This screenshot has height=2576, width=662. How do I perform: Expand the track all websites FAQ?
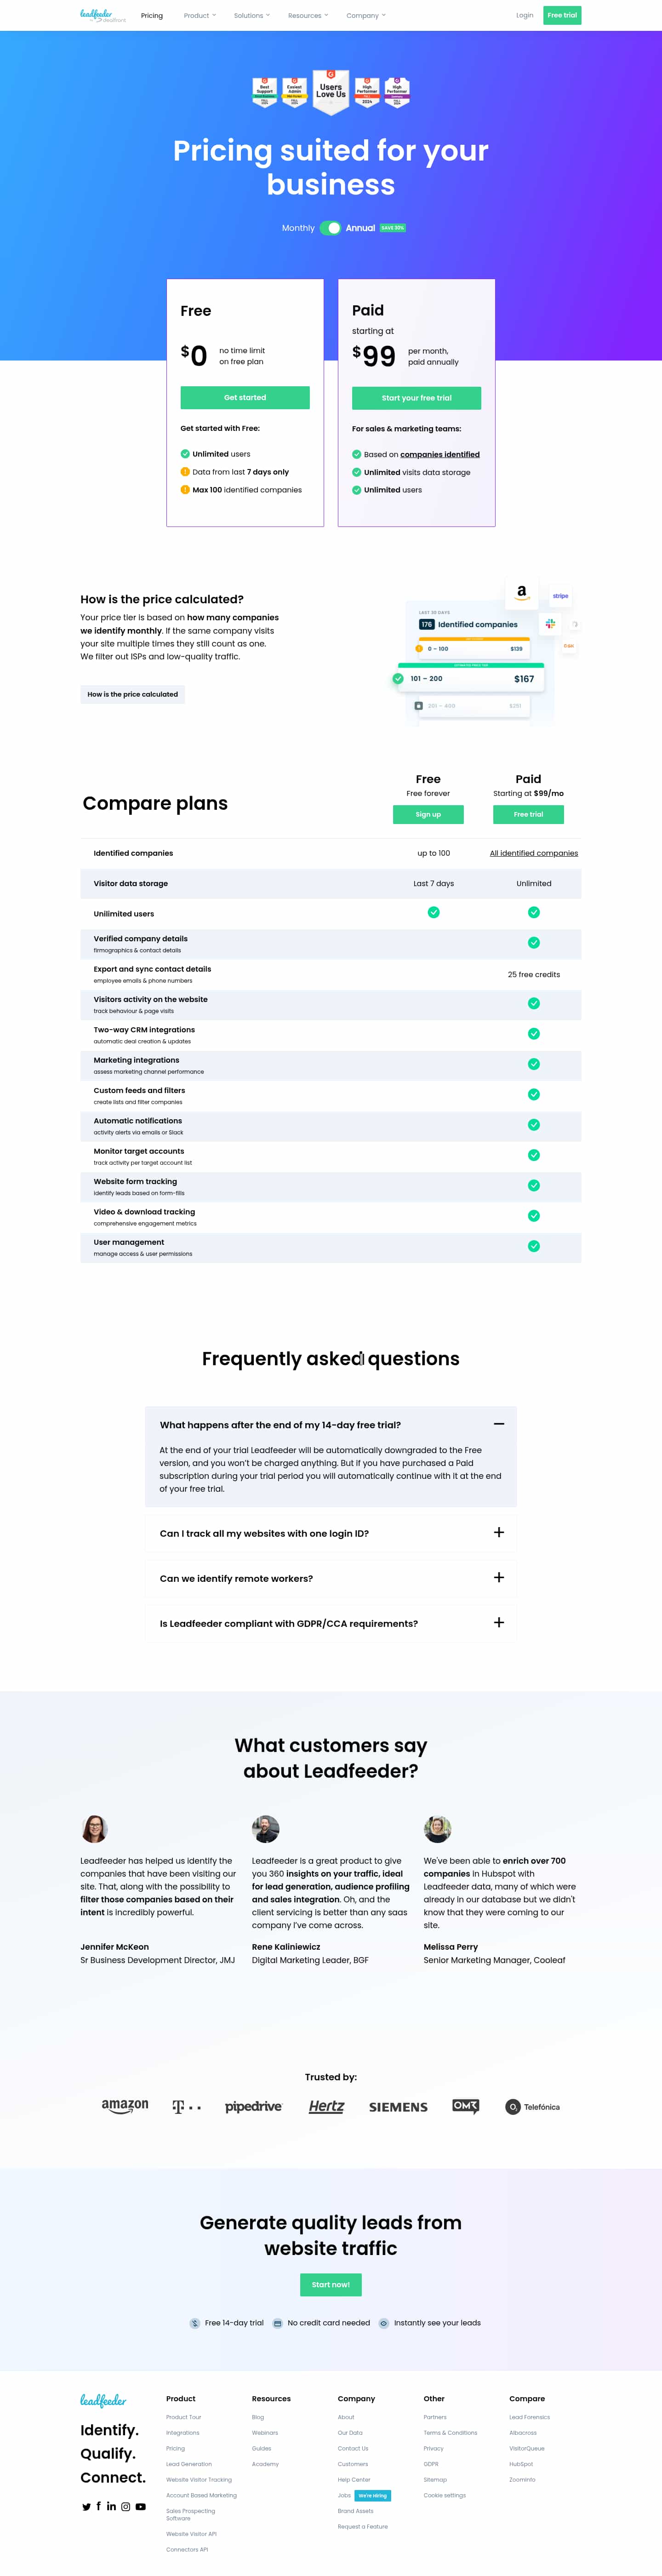pos(498,1532)
